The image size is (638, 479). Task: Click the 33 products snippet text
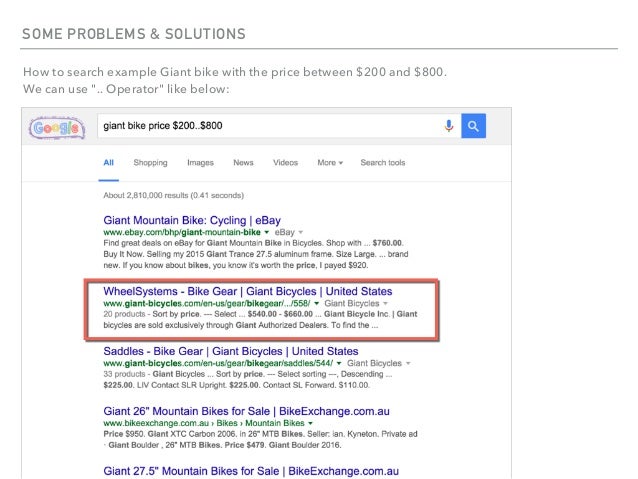point(124,374)
